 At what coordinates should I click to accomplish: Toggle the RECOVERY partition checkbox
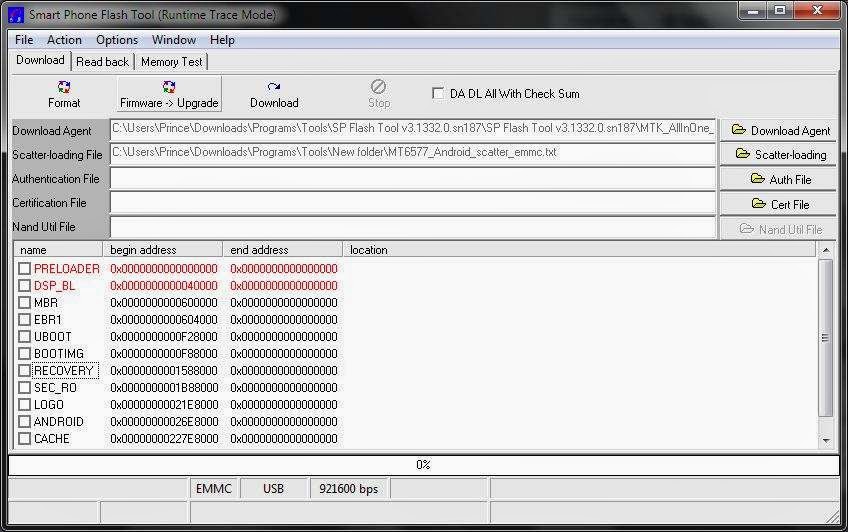24,370
